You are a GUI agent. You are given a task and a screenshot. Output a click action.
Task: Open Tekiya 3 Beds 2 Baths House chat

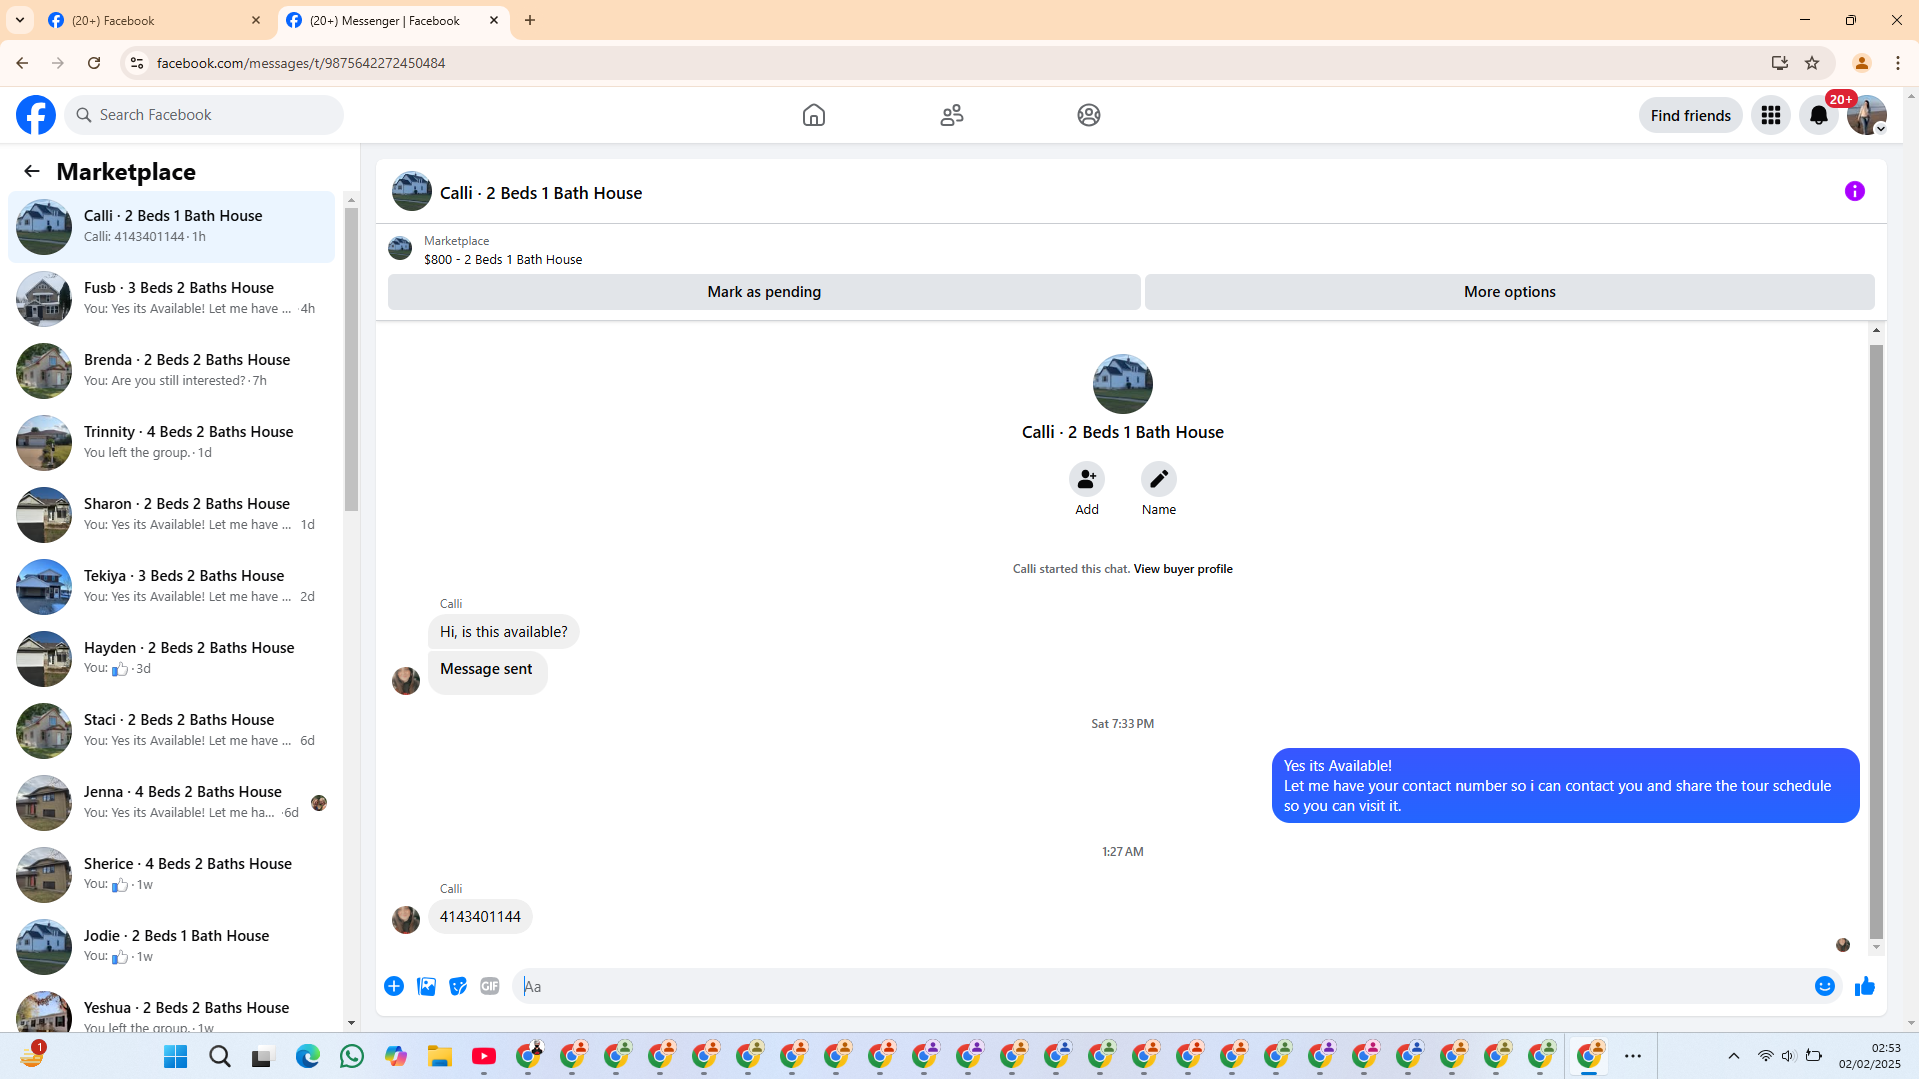tap(172, 587)
